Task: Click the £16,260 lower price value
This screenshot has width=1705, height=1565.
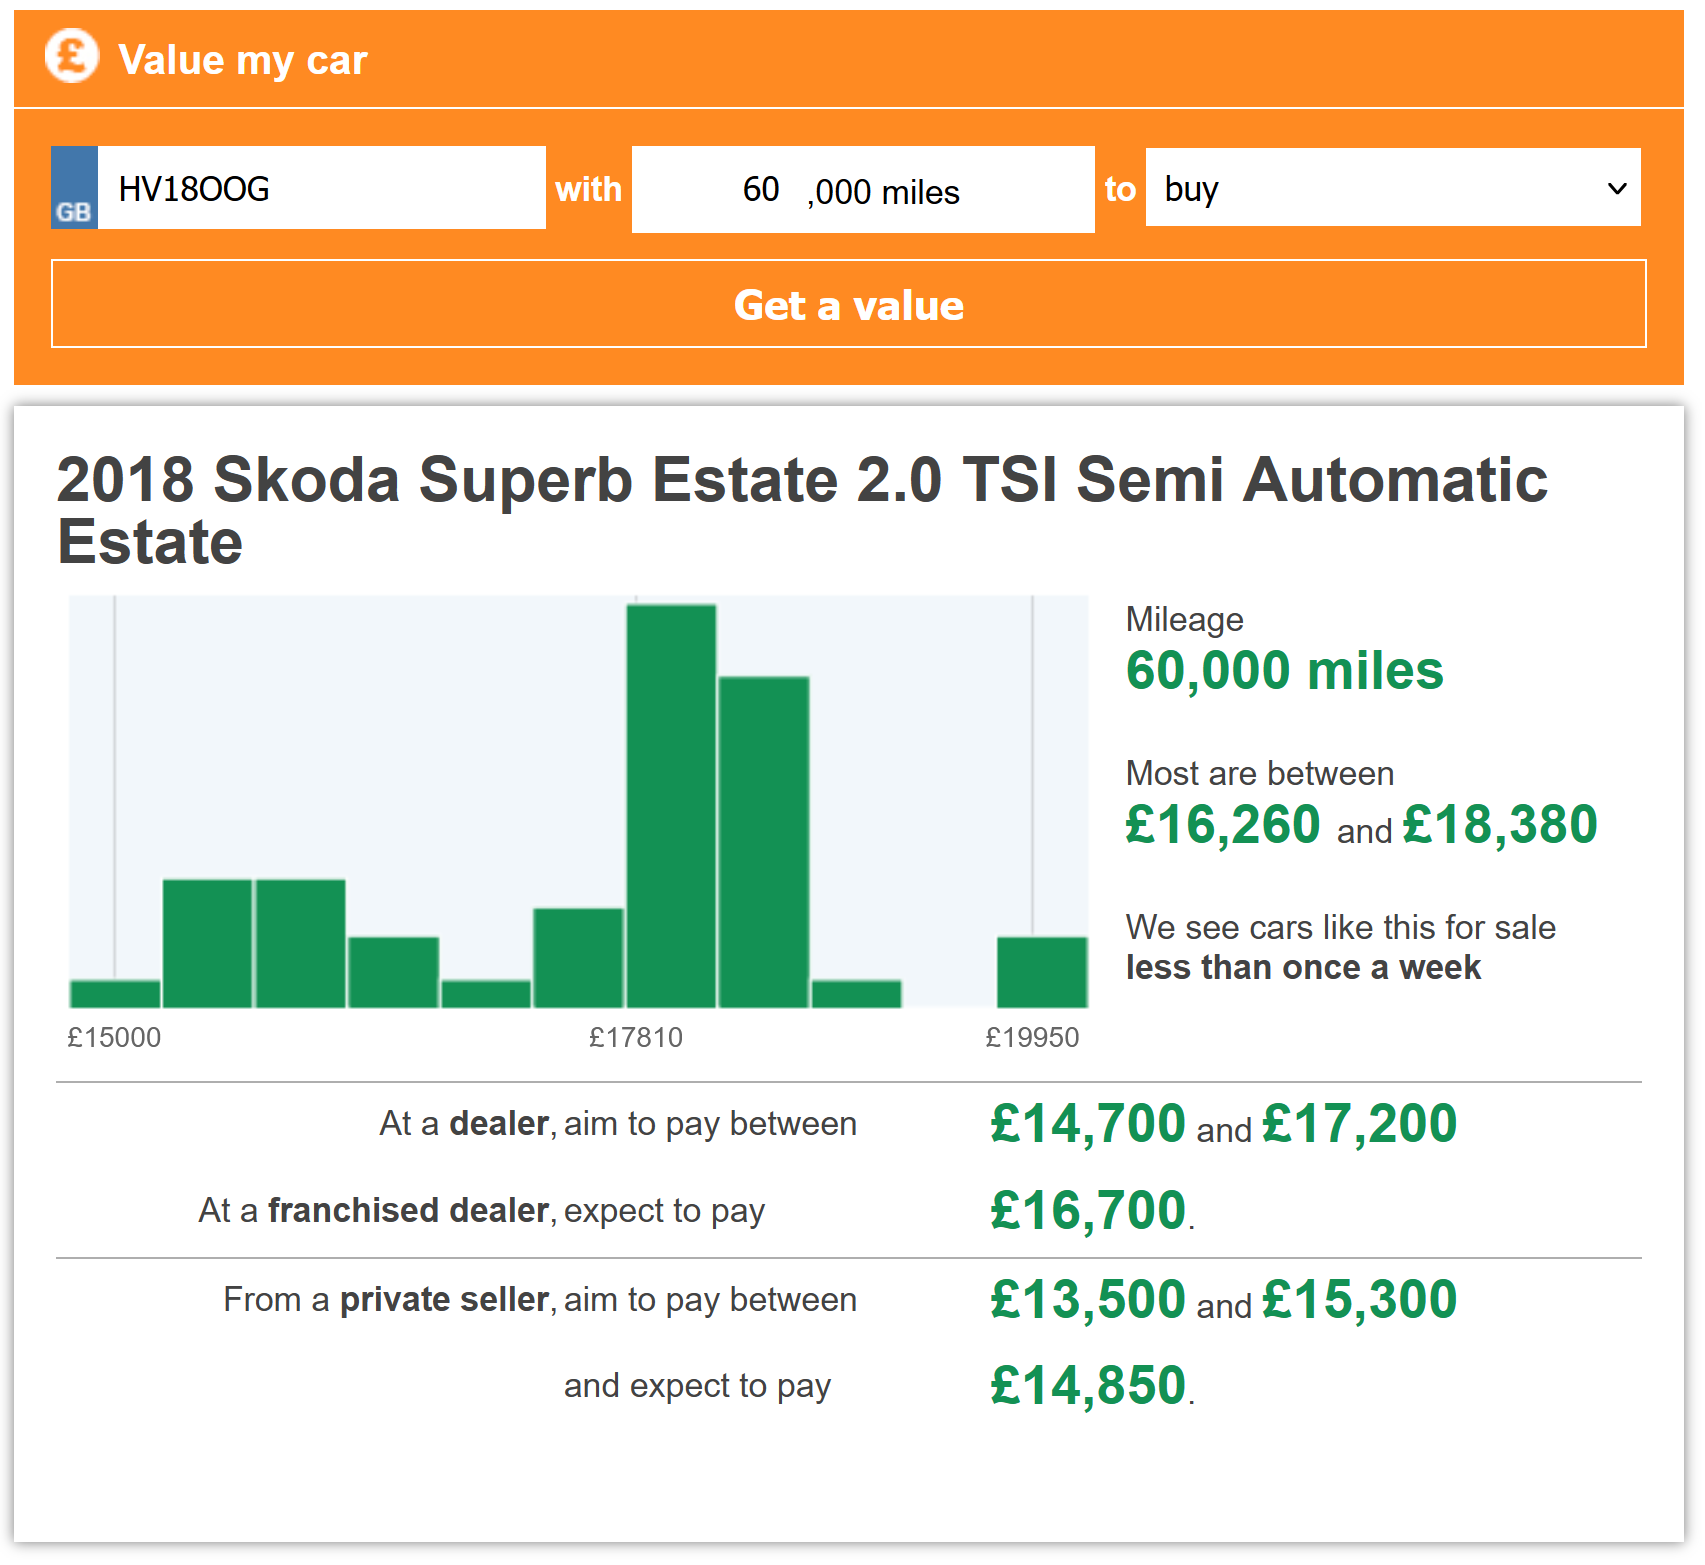Action: click(x=1223, y=825)
